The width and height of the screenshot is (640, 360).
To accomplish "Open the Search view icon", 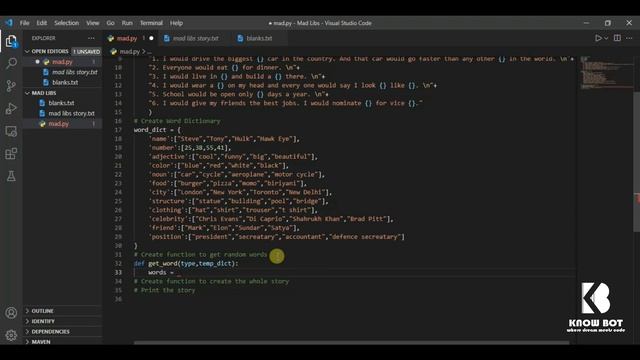I will click(11, 63).
